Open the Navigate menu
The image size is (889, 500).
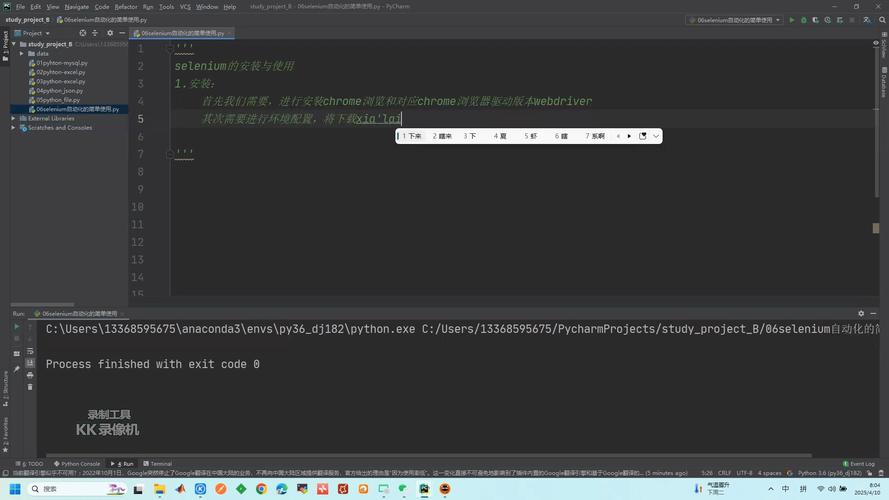(77, 7)
